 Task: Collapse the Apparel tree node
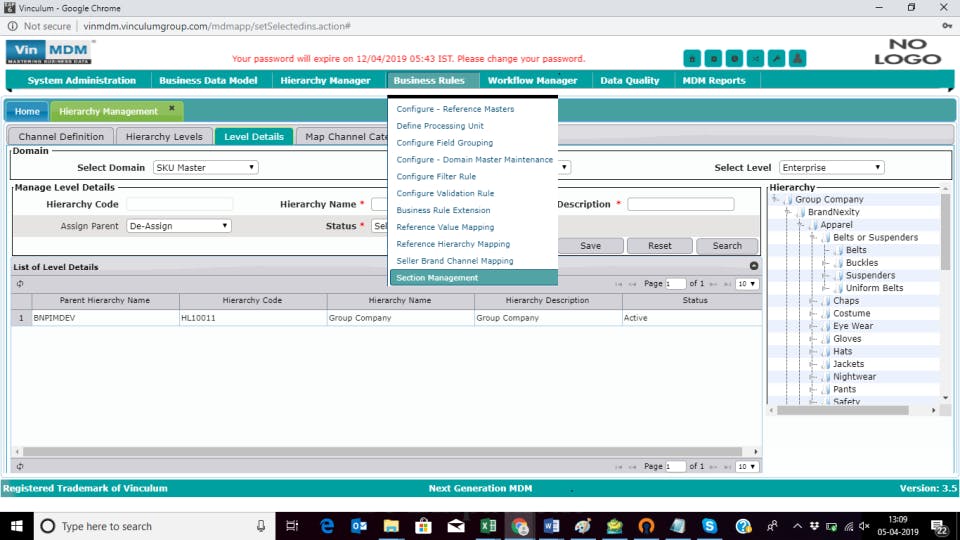[801, 225]
